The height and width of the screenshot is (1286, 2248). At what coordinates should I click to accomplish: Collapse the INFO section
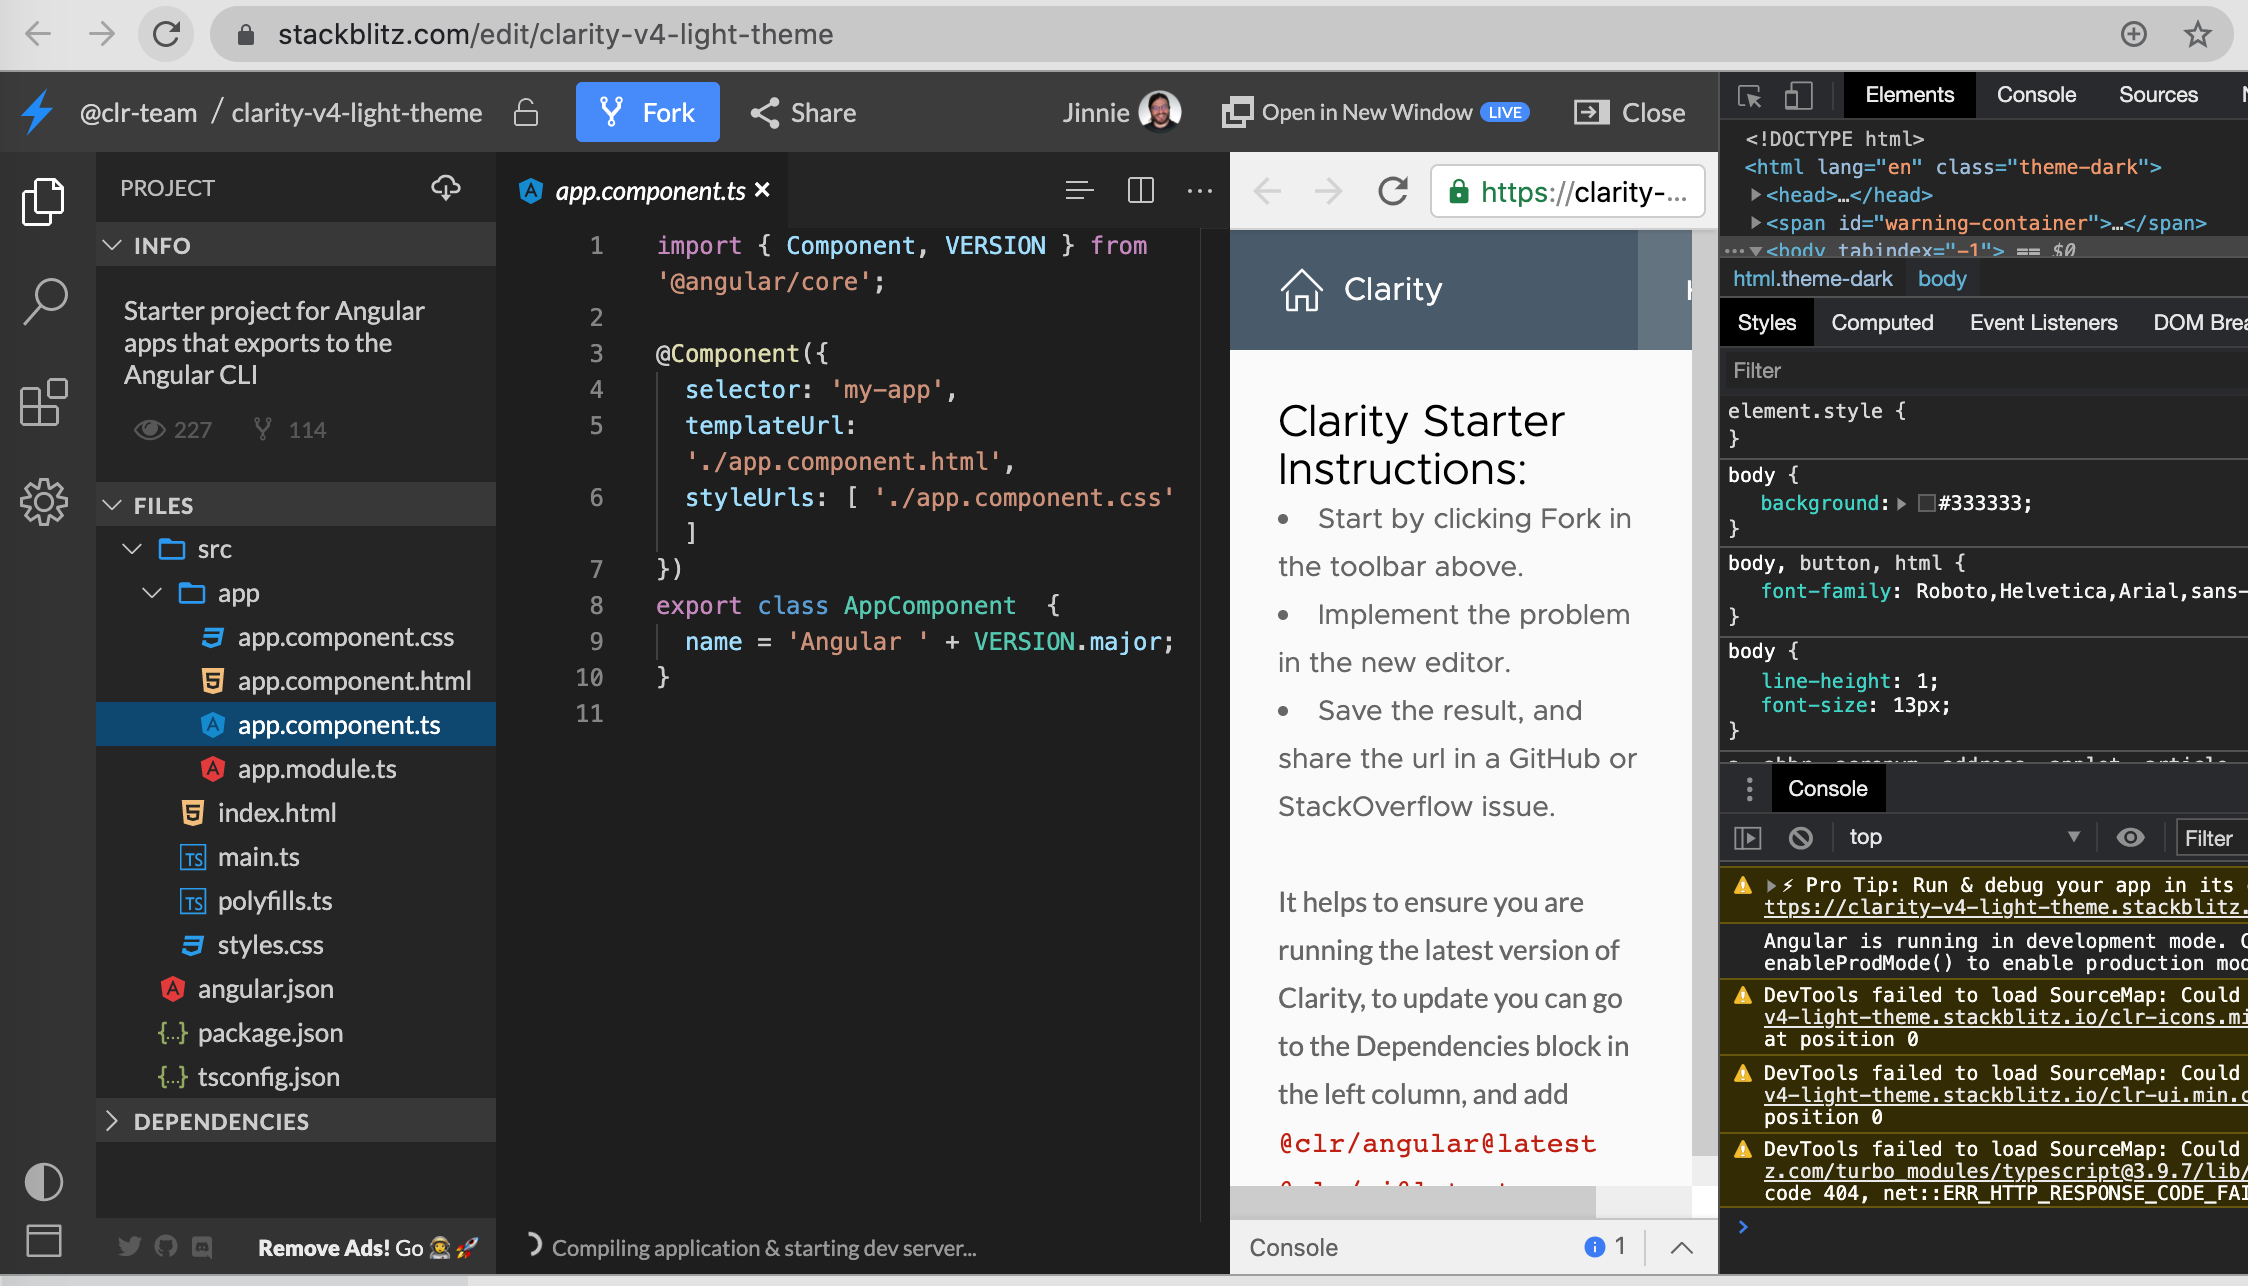click(x=113, y=245)
